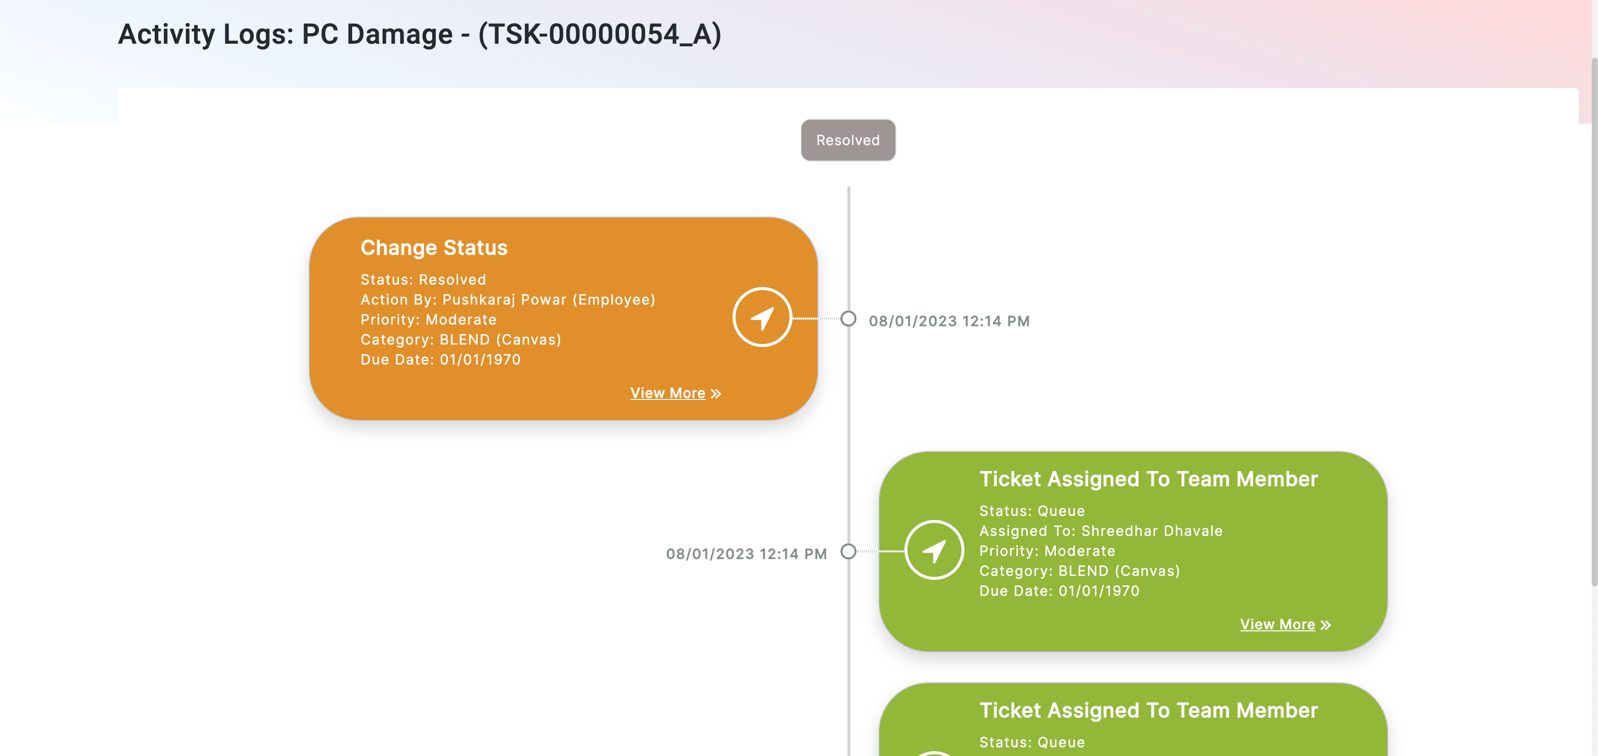Click double chevron beside green card's View More
Screen dimensions: 1598x756
tap(1326, 625)
